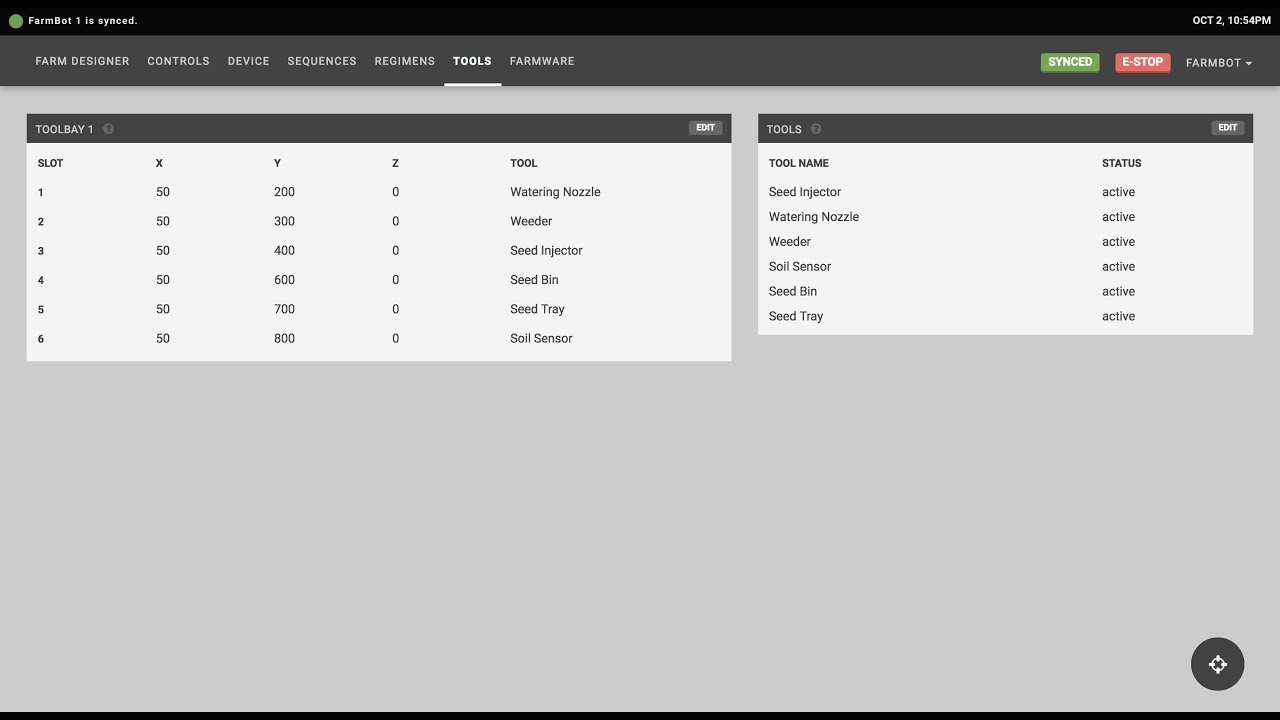Go to the Device tab
Screen dimensions: 1280x720
(x=248, y=61)
